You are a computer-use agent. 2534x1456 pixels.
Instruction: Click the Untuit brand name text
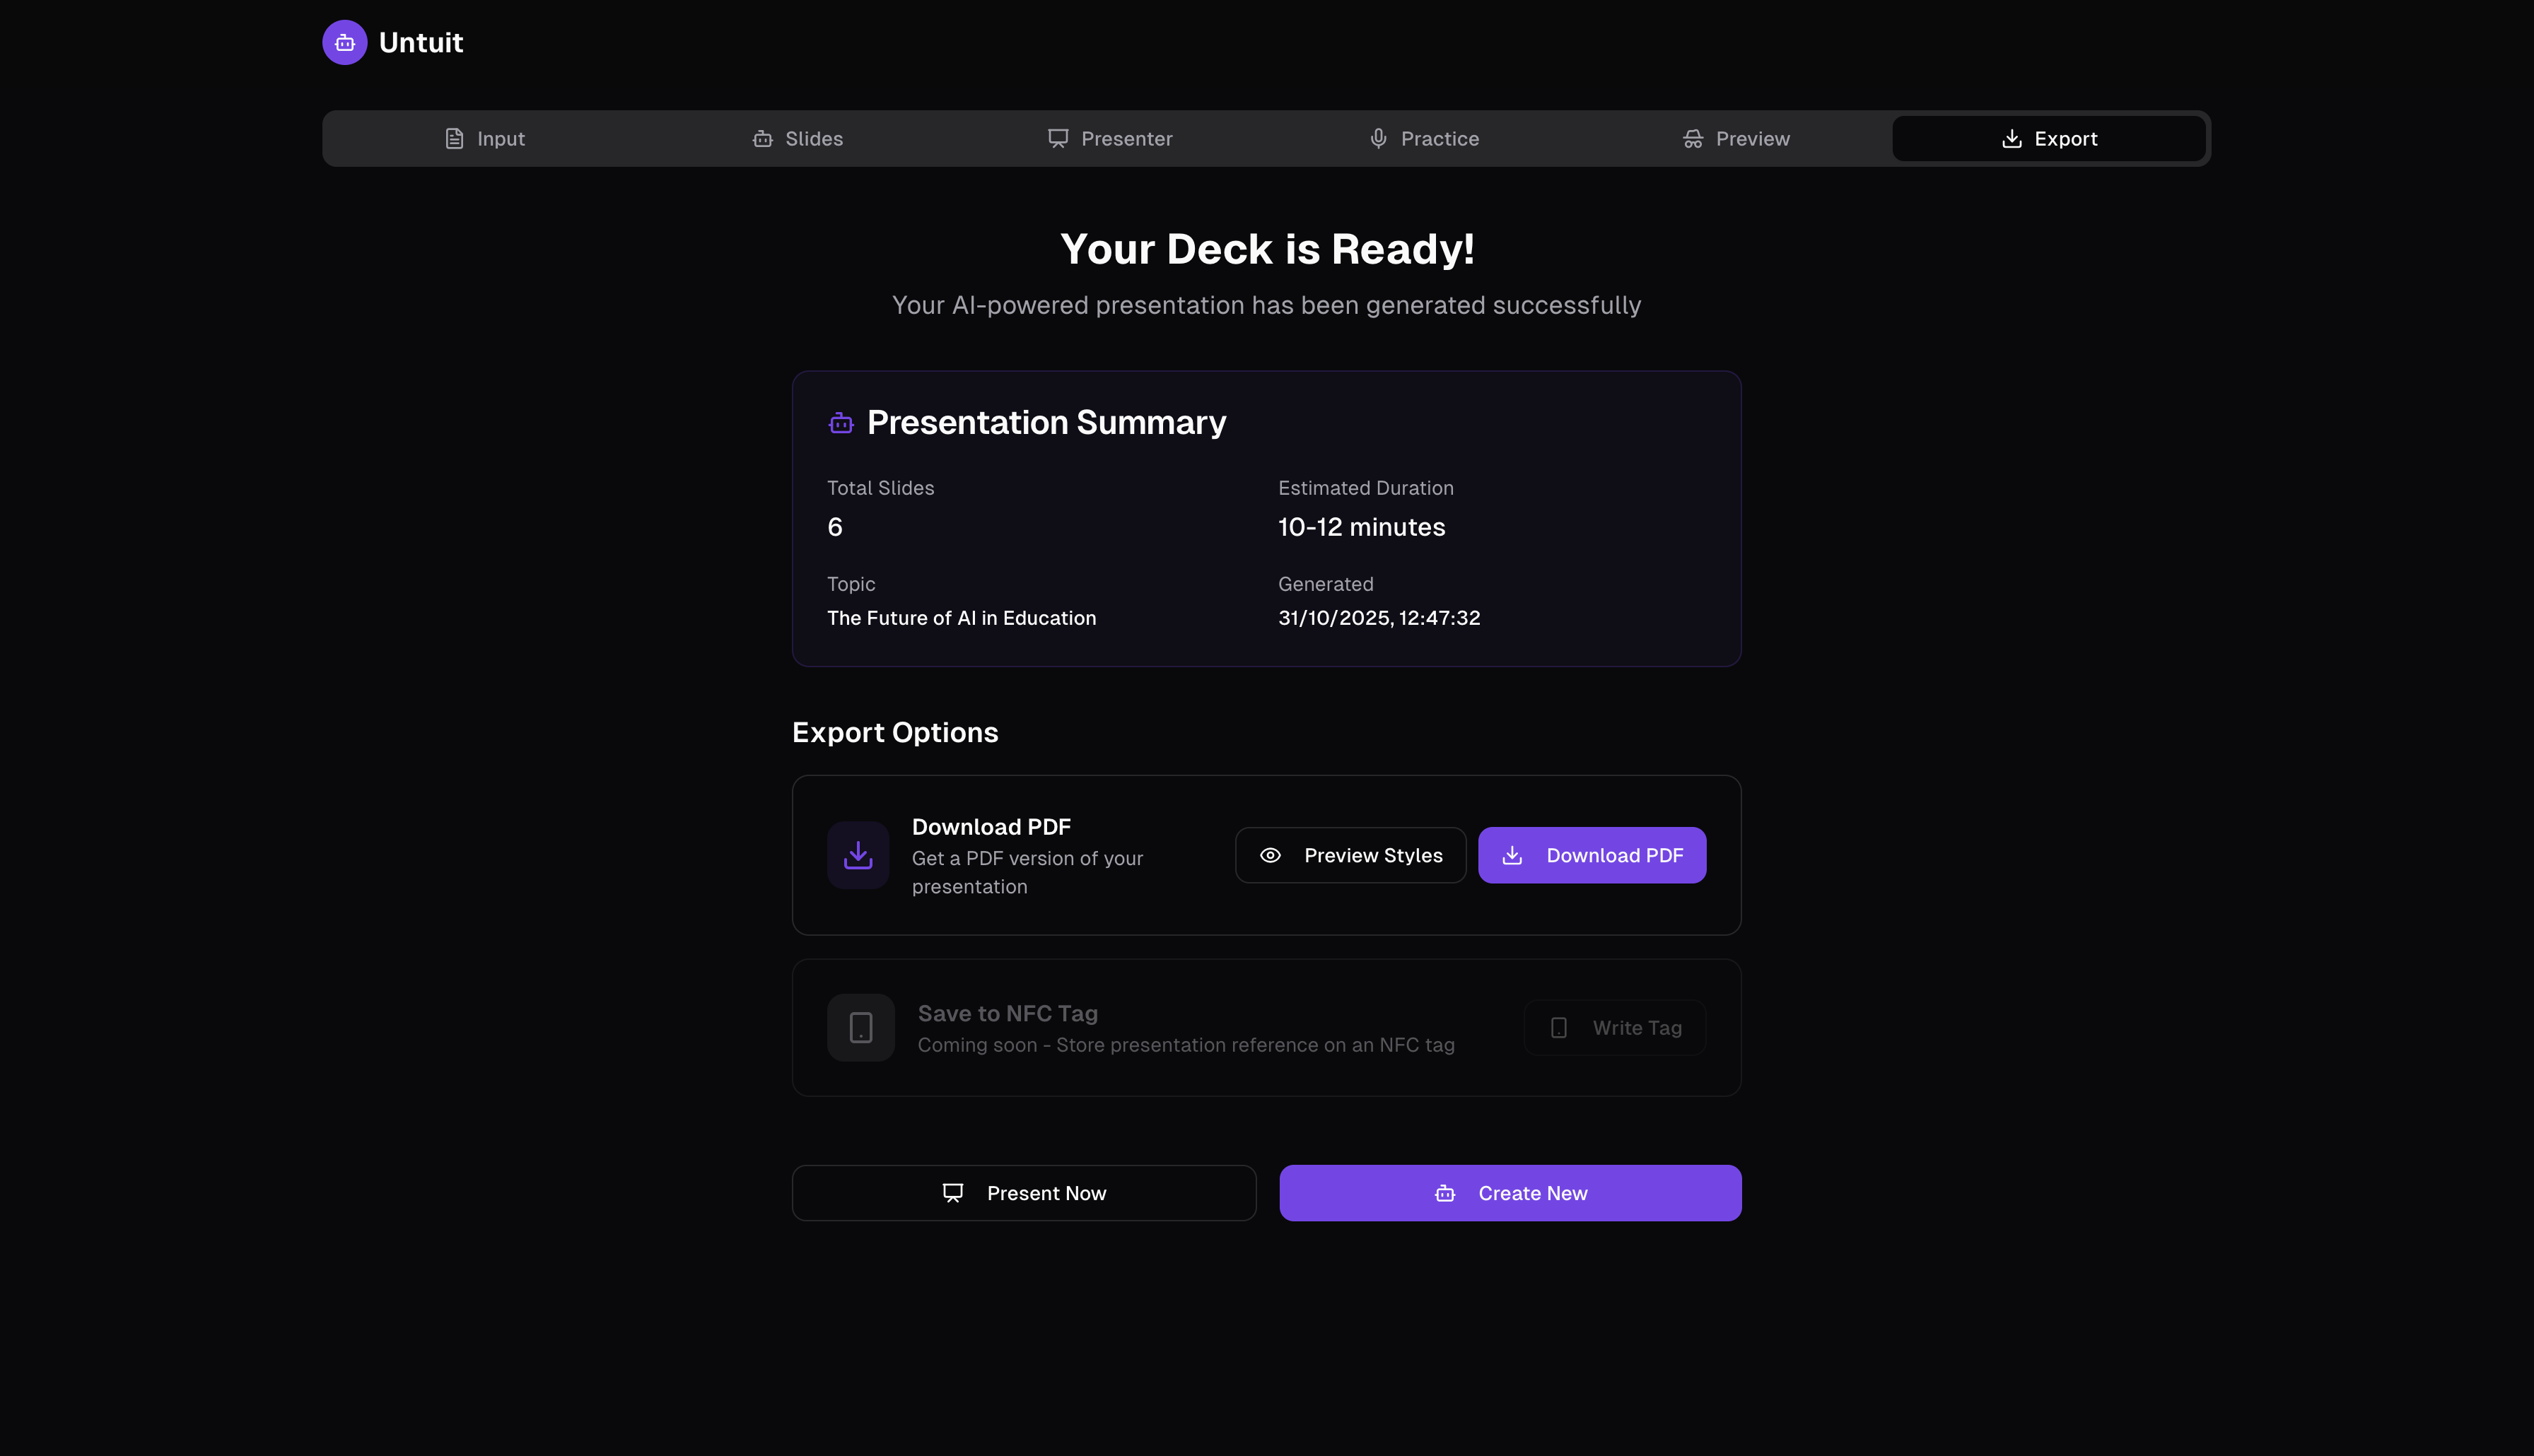(x=421, y=43)
